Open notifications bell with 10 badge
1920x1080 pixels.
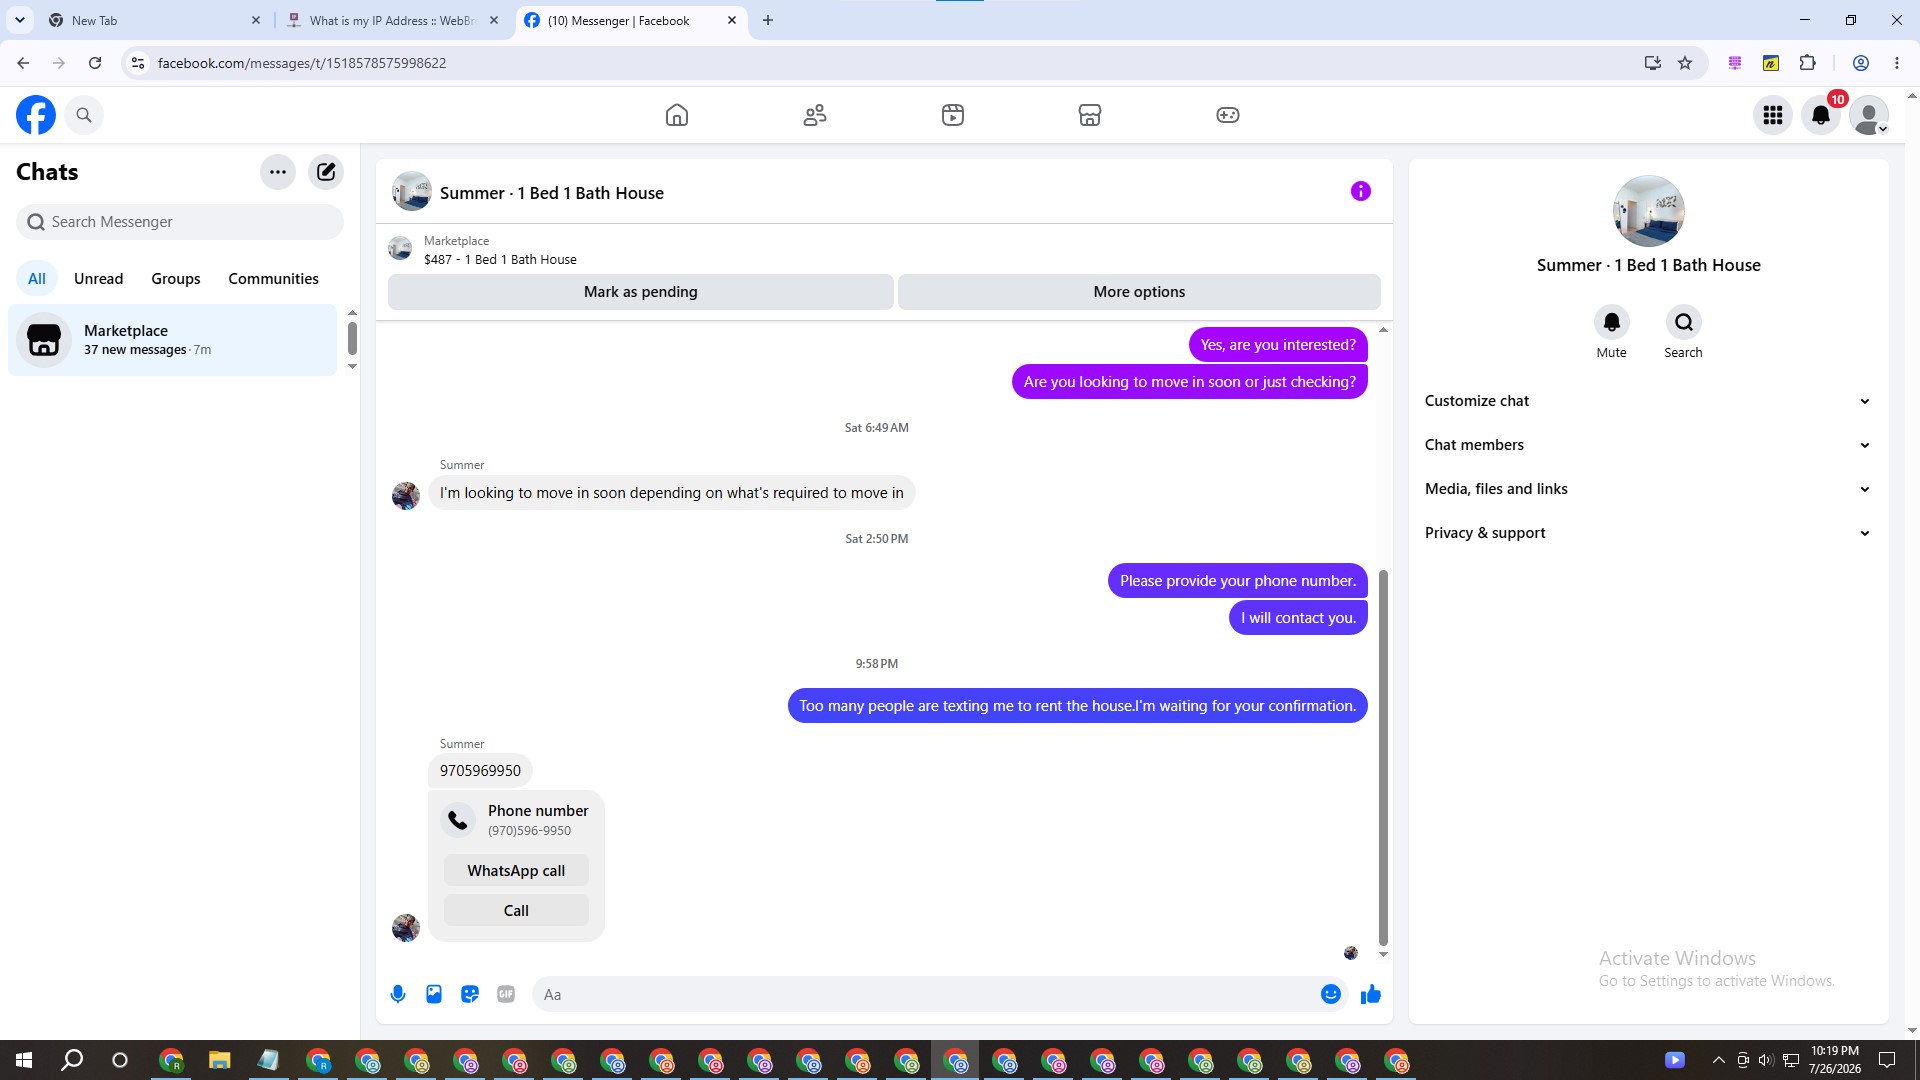tap(1821, 115)
